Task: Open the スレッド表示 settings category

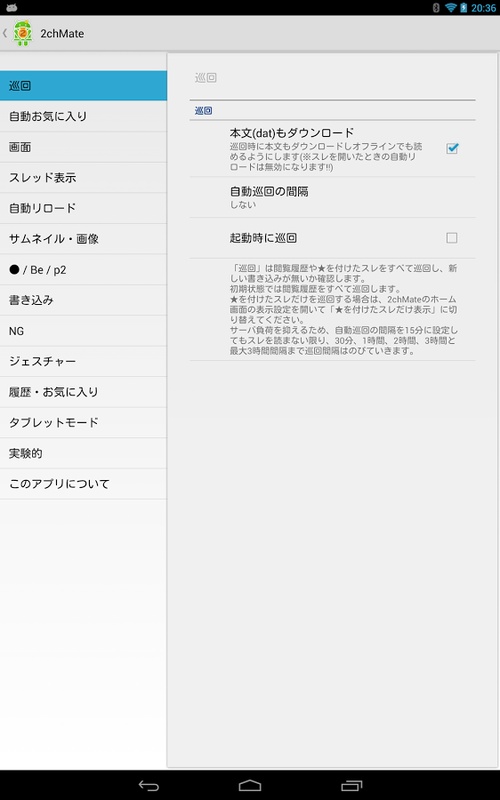Action: point(83,178)
